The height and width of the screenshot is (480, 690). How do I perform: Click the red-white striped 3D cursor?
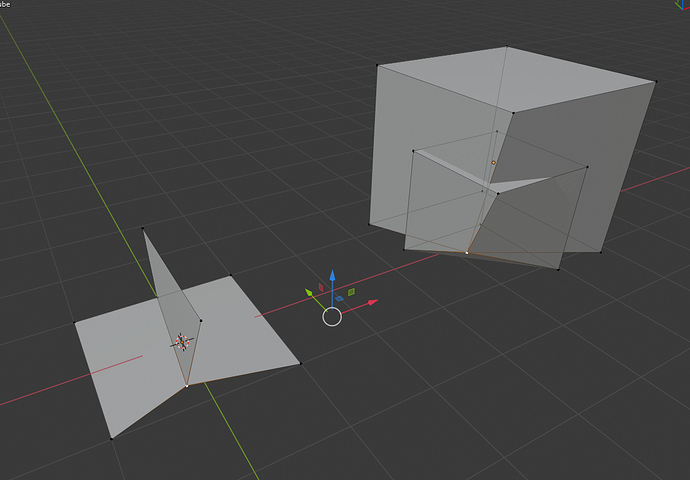(182, 342)
